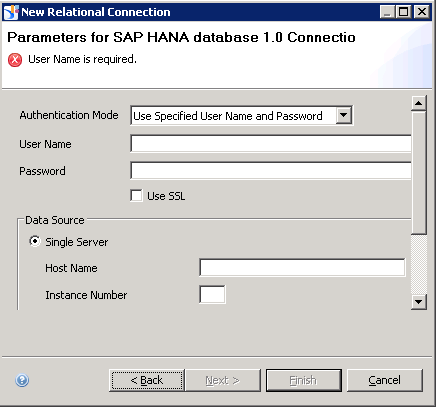Viewport: 436px width, 407px height.
Task: Open the Authentication Mode dropdown arrow
Action: [x=344, y=116]
